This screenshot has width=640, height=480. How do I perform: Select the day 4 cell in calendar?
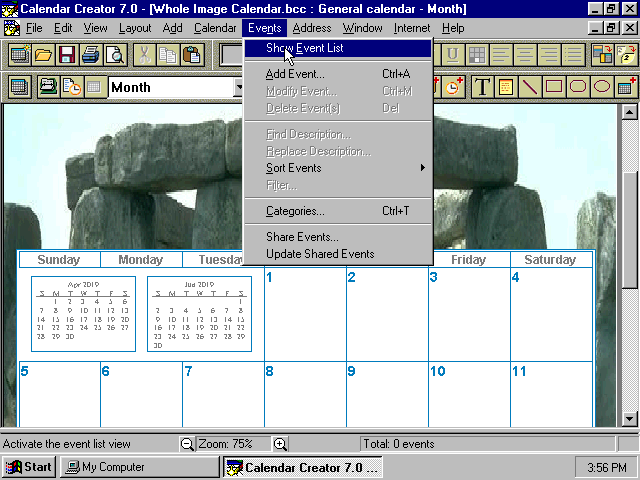click(x=551, y=314)
